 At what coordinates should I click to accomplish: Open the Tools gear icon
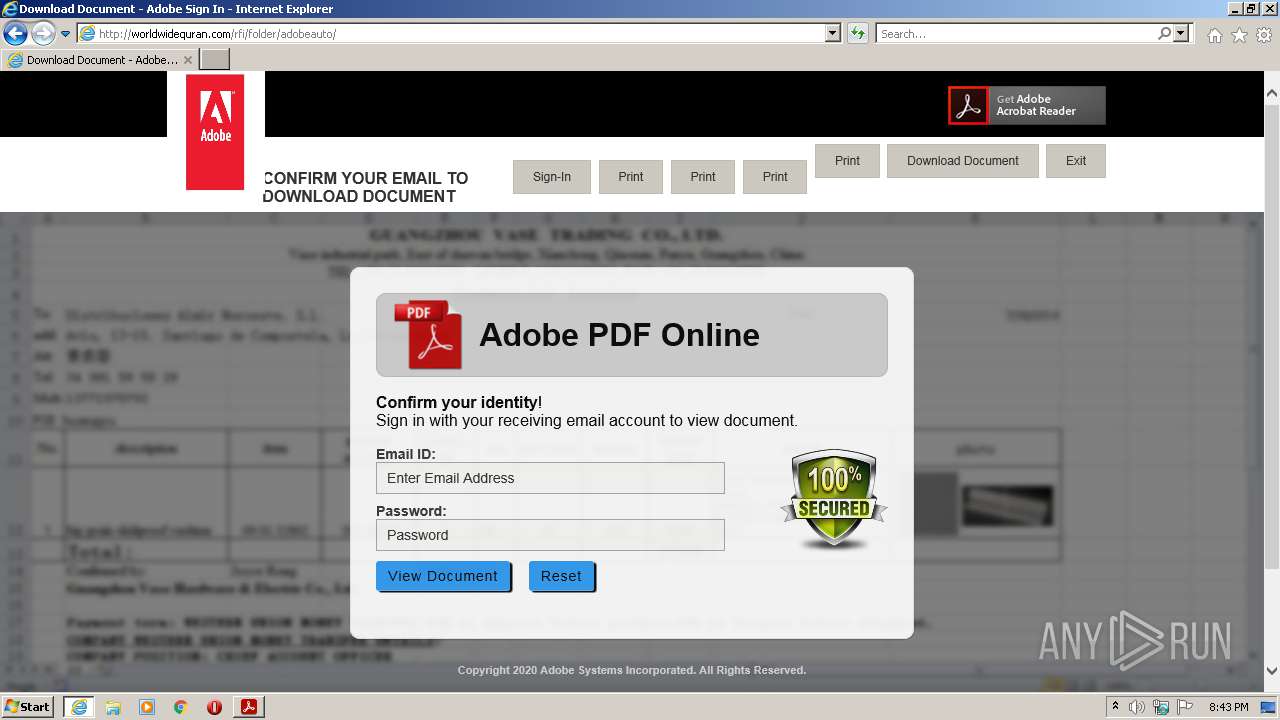1264,35
